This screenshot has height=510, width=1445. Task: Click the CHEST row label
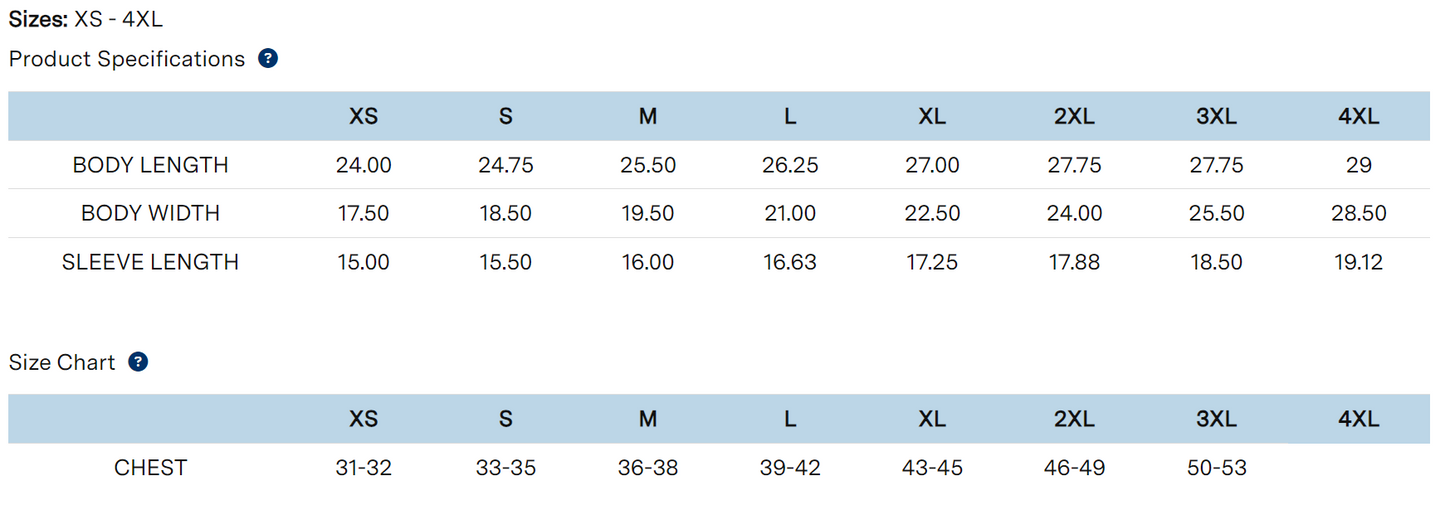pyautogui.click(x=151, y=467)
